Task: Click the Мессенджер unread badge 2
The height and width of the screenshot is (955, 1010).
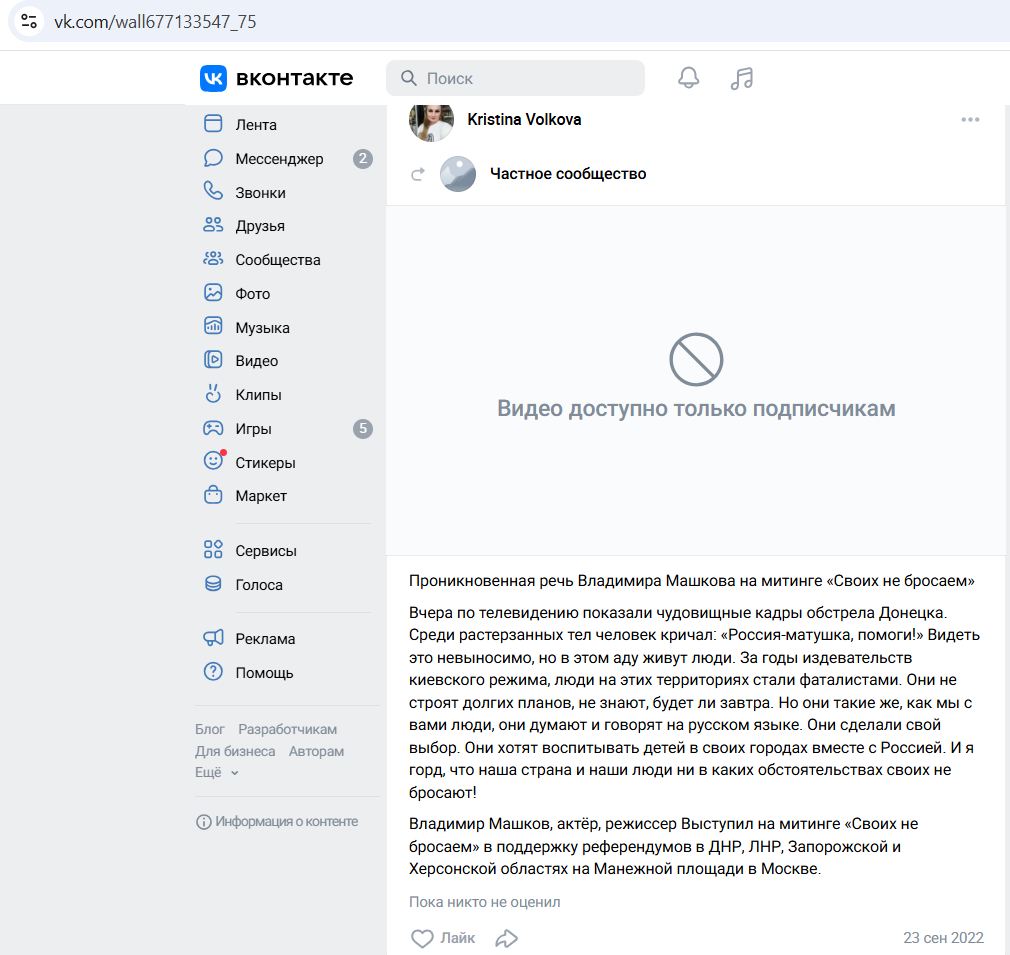Action: [x=363, y=158]
